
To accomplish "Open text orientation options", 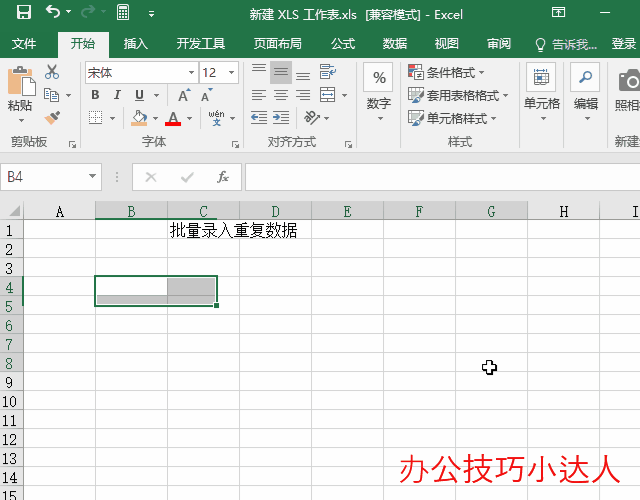I will click(312, 118).
